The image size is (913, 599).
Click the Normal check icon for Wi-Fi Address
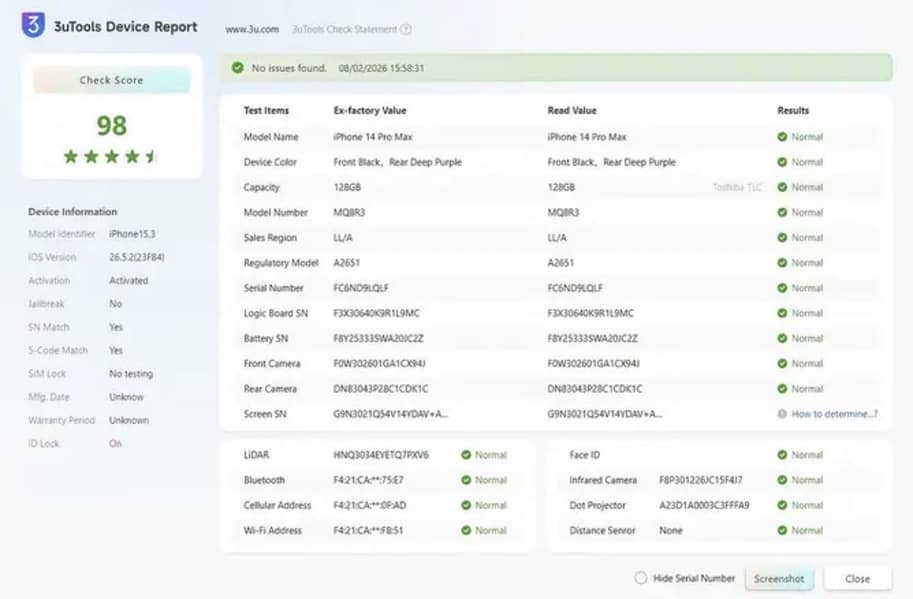466,530
